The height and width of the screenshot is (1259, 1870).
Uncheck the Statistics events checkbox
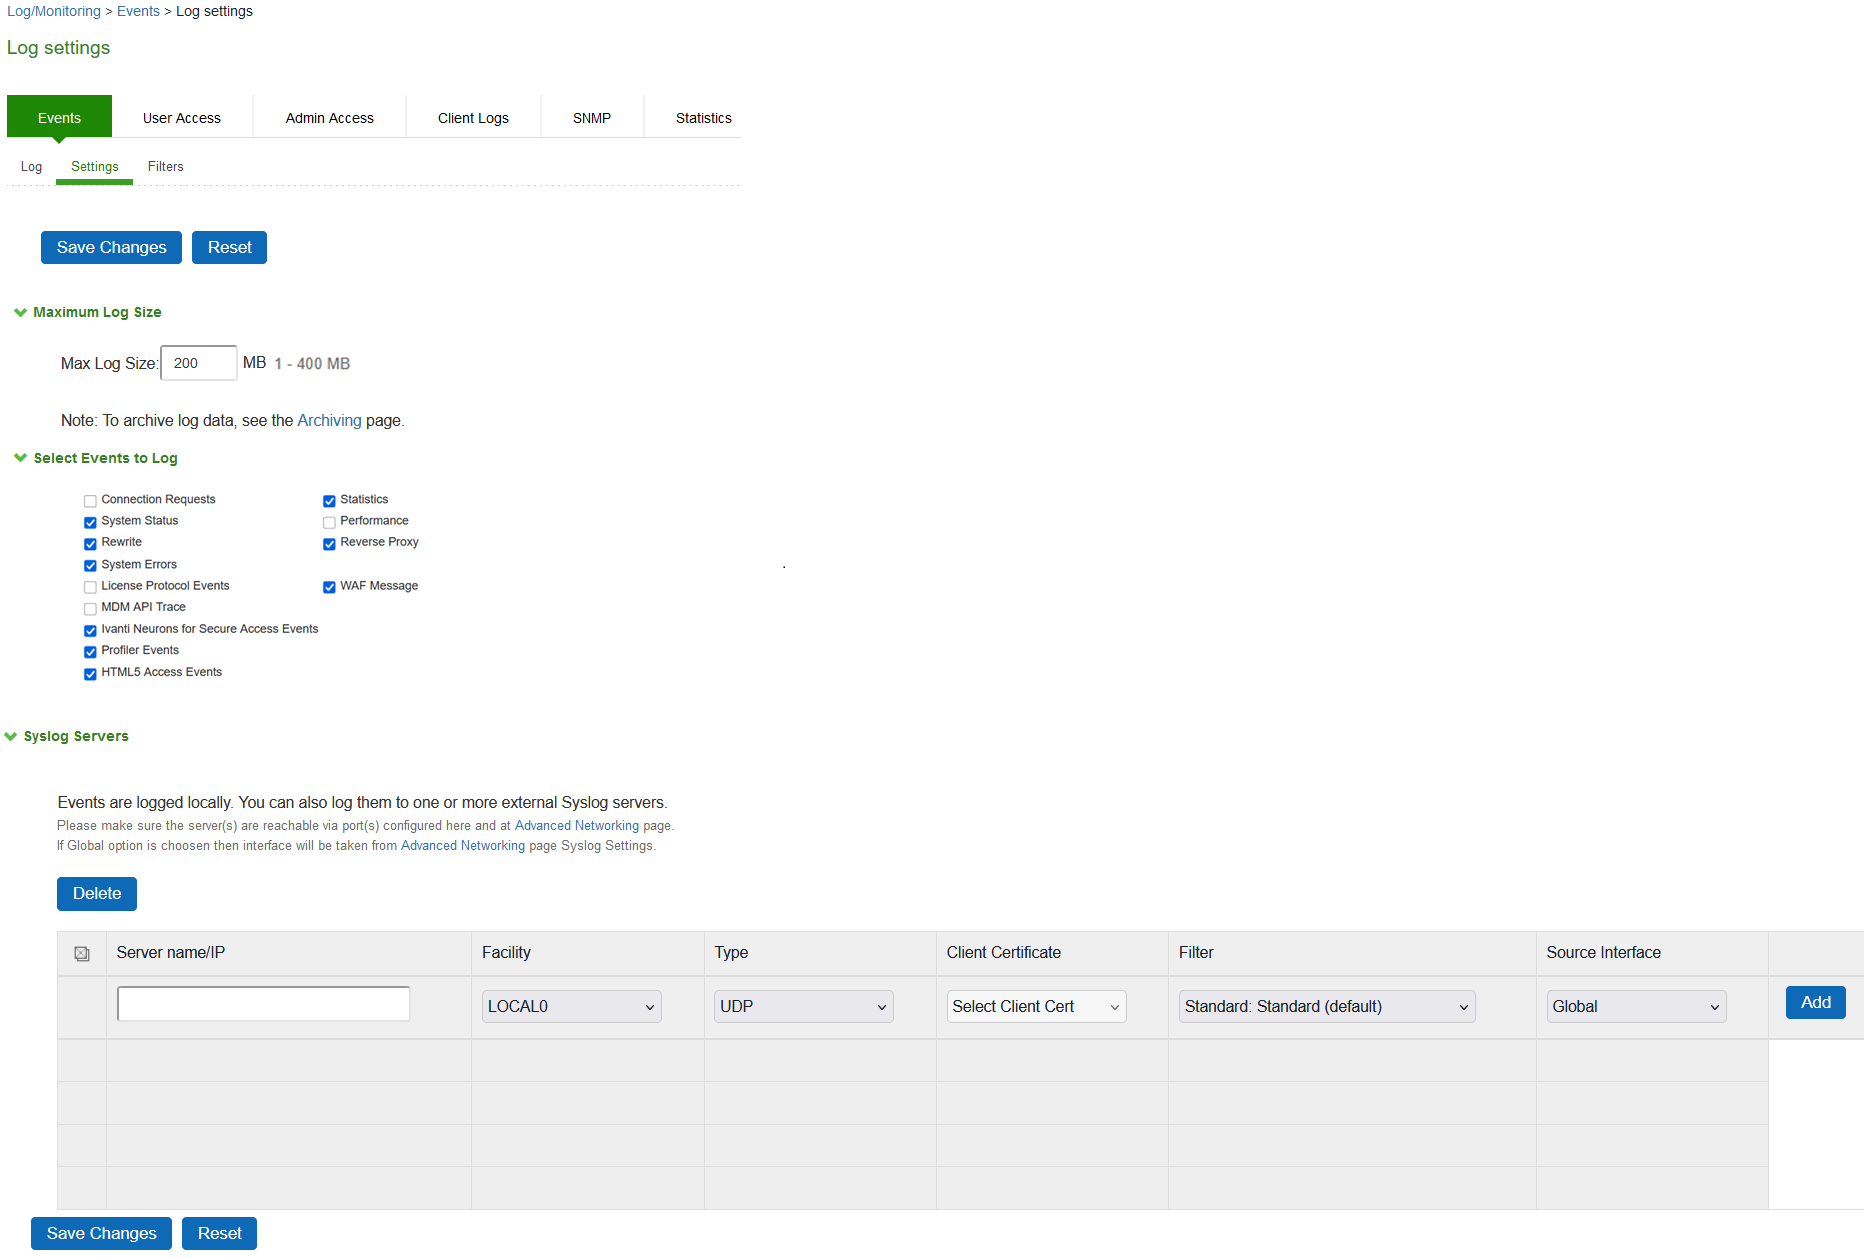tap(329, 501)
